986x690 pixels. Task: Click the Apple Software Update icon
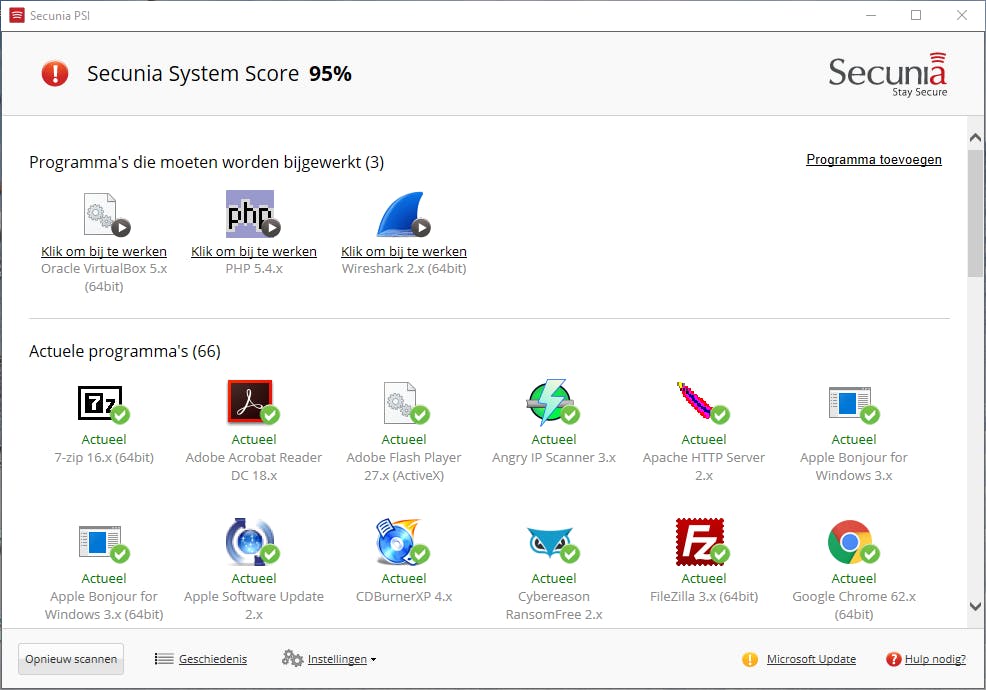point(250,542)
